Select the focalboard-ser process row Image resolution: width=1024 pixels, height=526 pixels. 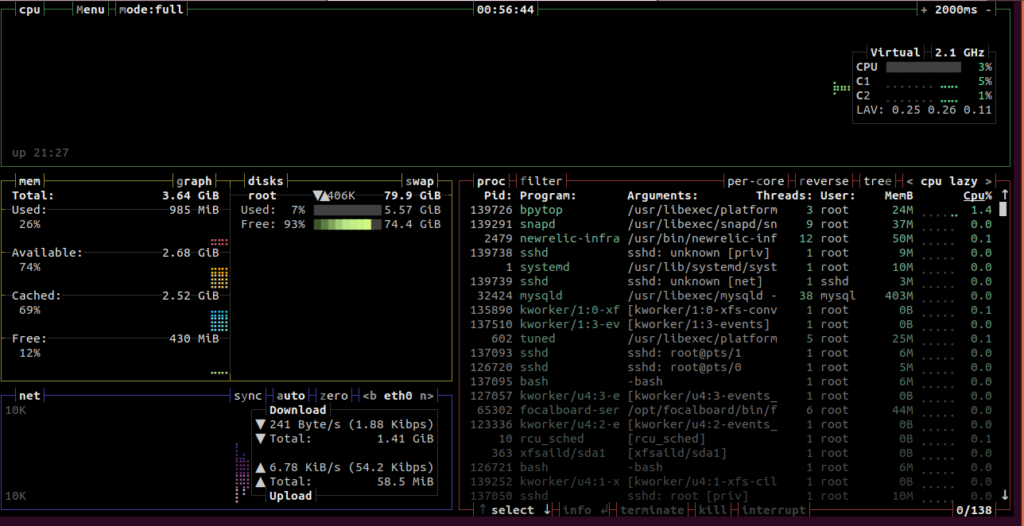coord(730,410)
